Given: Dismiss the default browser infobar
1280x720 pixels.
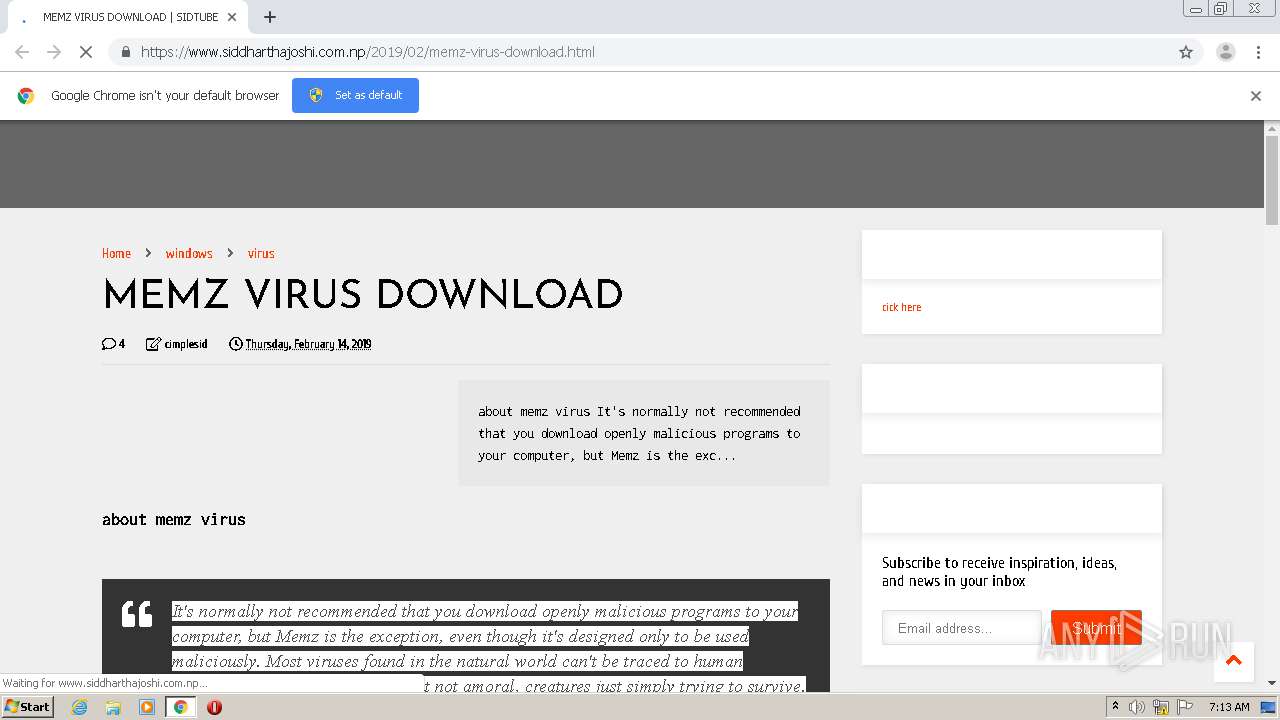Looking at the screenshot, I should (x=1256, y=96).
